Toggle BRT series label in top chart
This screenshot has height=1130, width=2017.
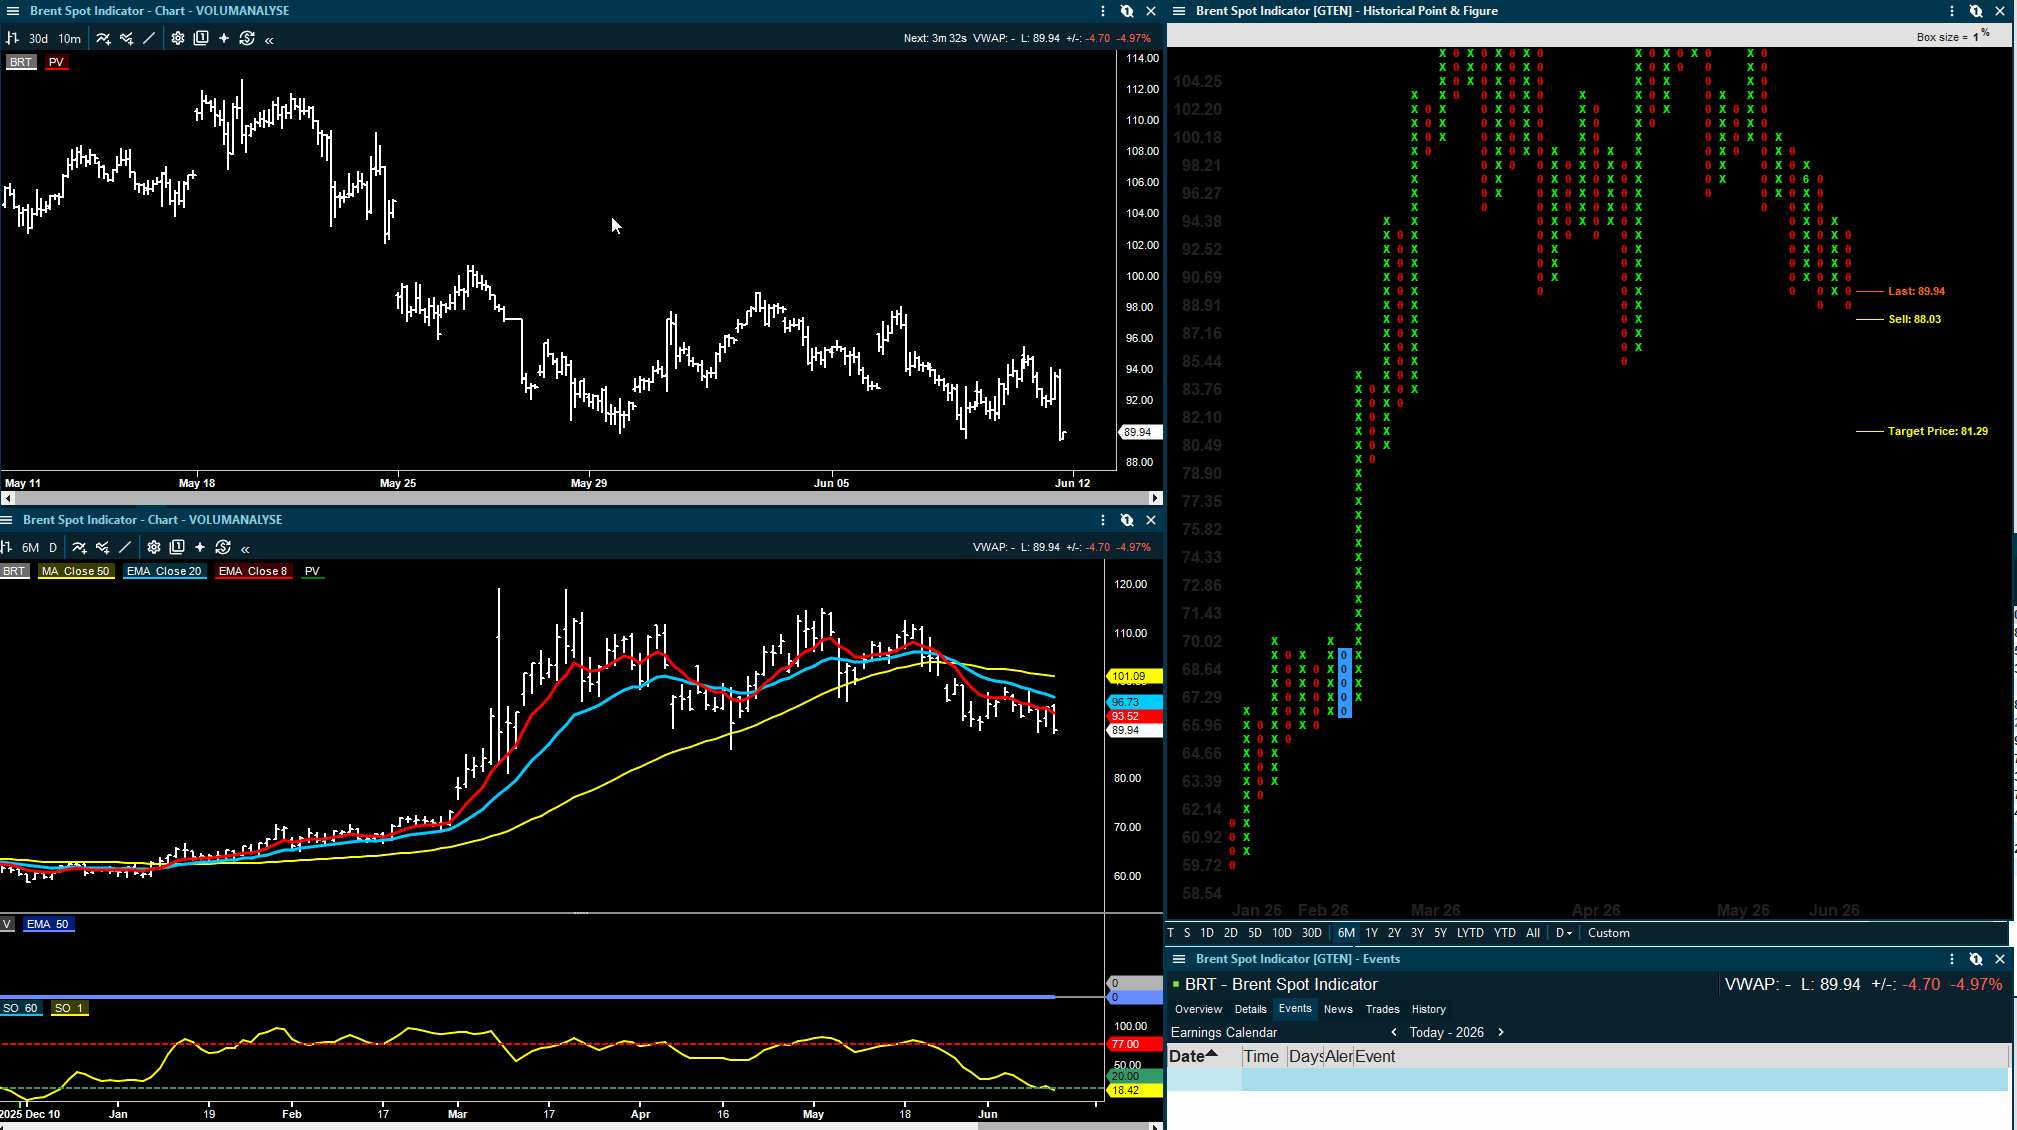[21, 62]
